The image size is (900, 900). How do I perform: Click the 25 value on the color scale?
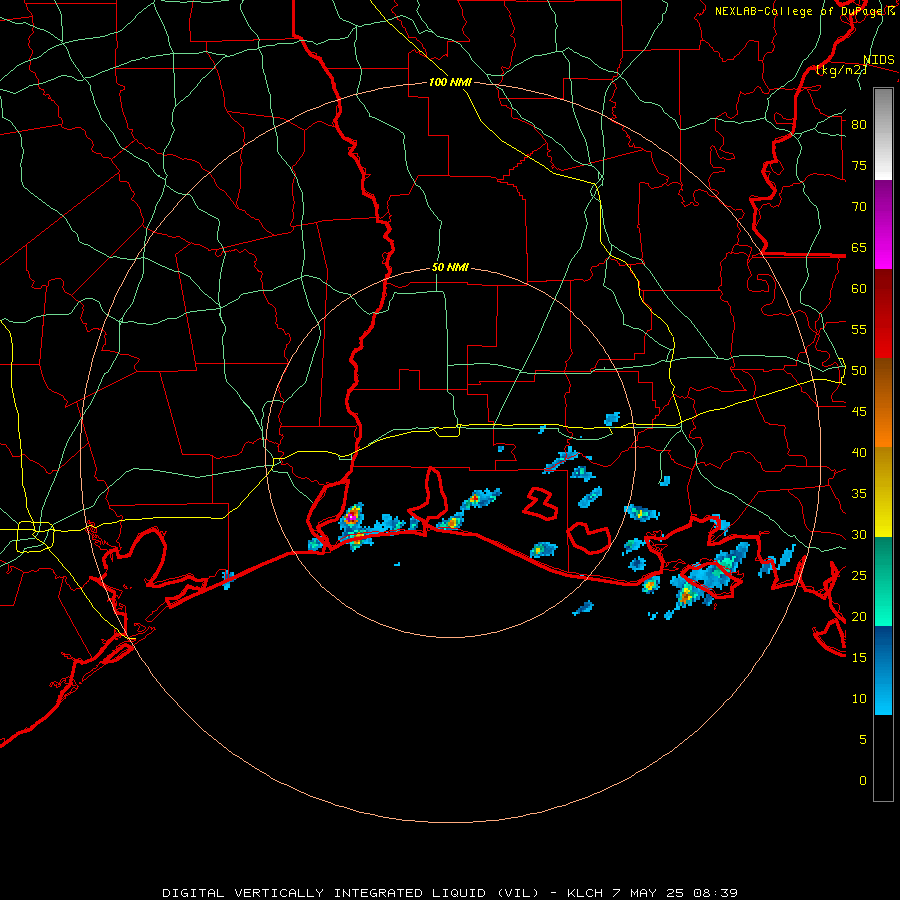(859, 576)
